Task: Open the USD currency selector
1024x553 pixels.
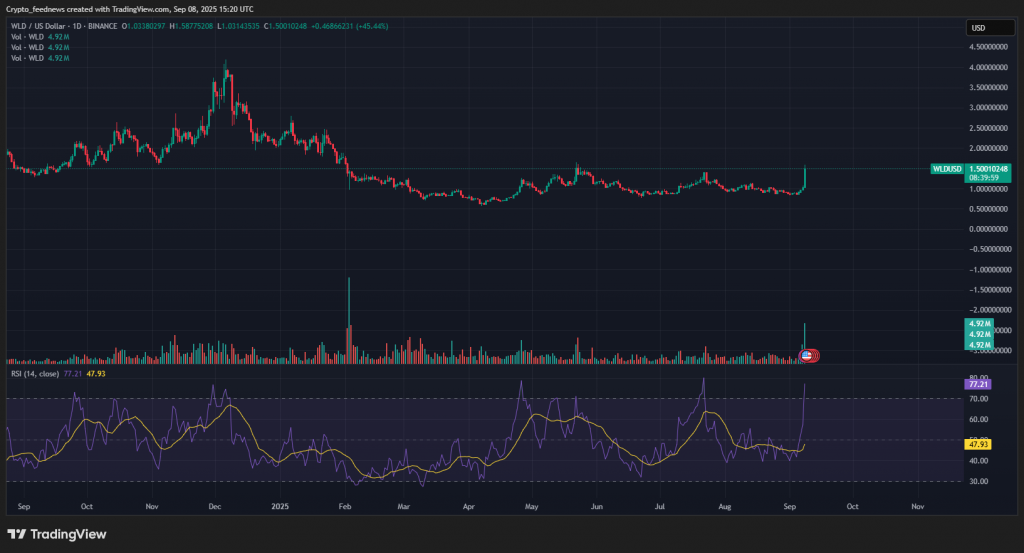Action: tap(978, 28)
